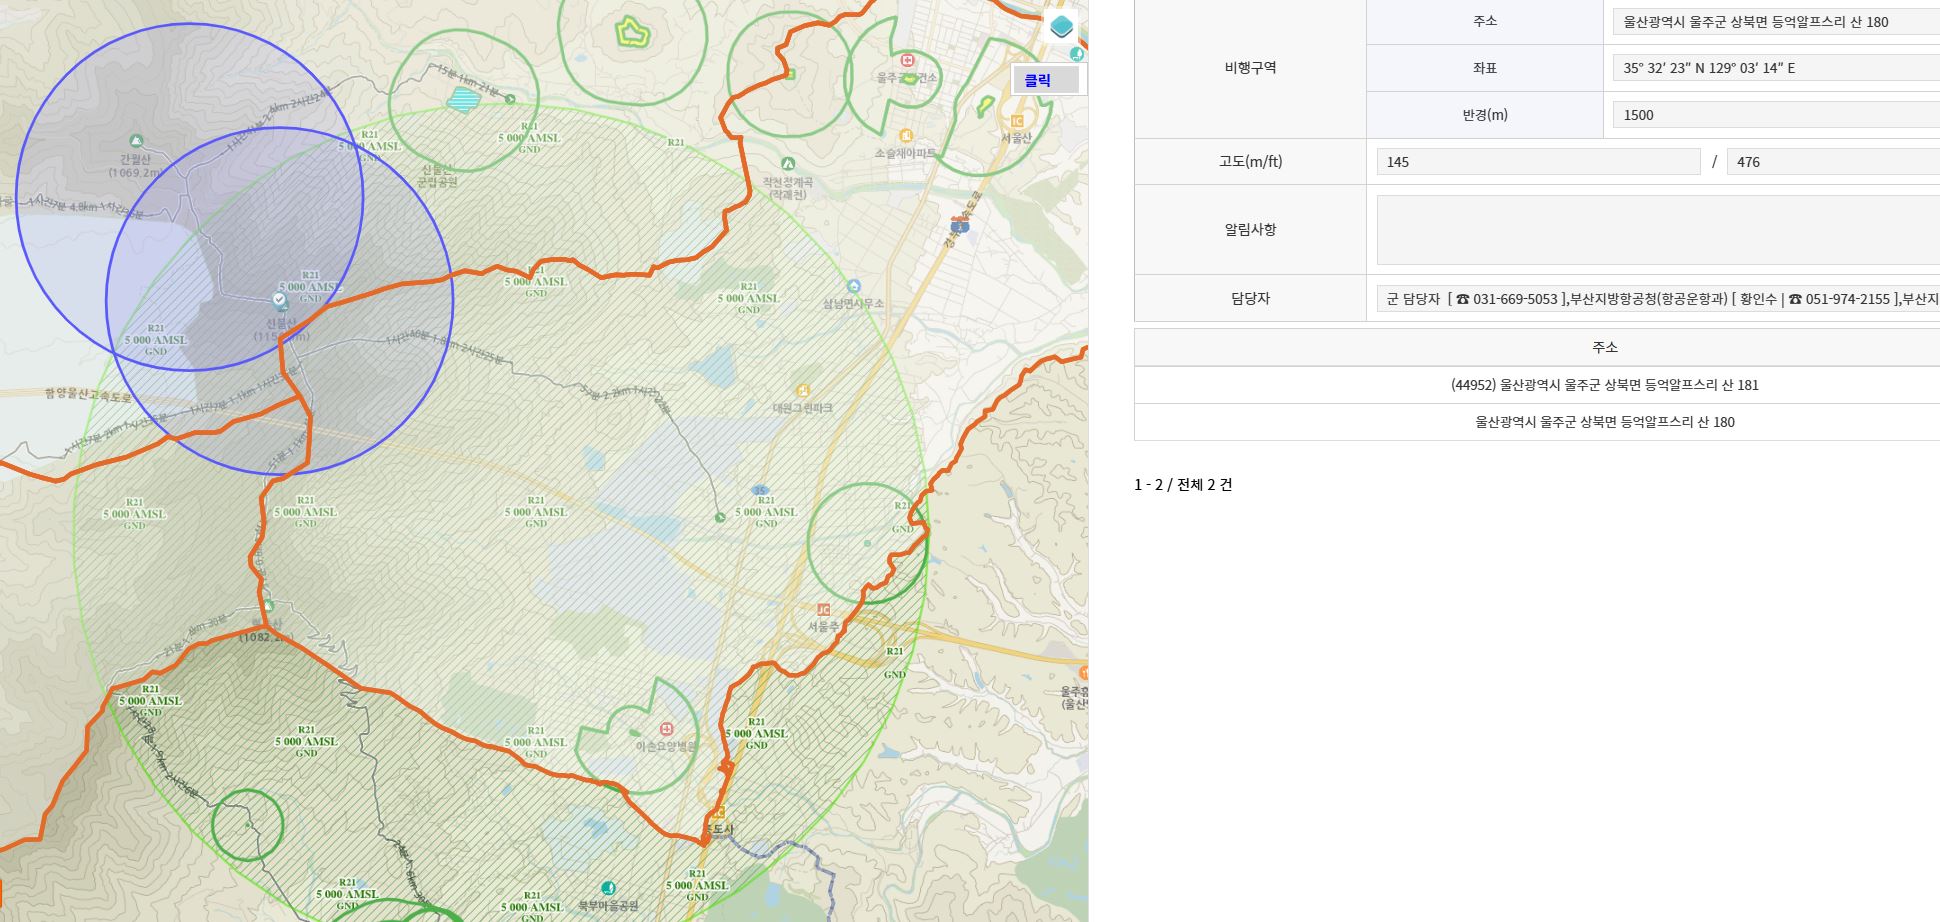
Task: Click the 비행구역 row label
Action: tap(1250, 68)
